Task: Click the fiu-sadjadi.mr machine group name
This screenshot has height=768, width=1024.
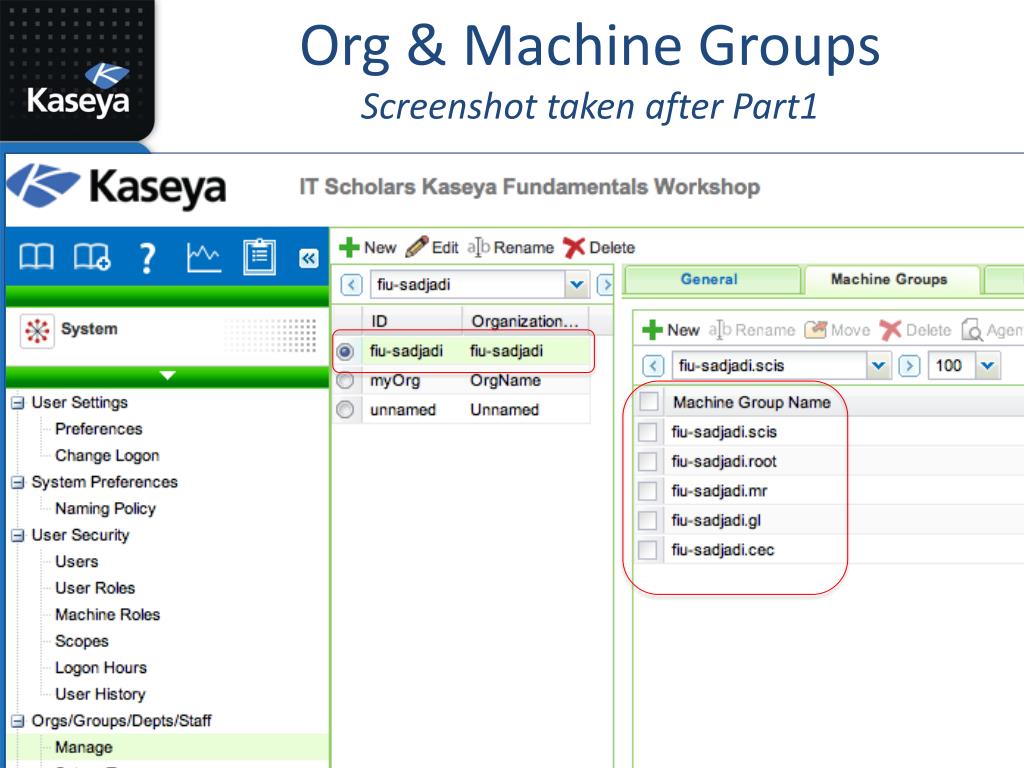Action: (x=720, y=491)
